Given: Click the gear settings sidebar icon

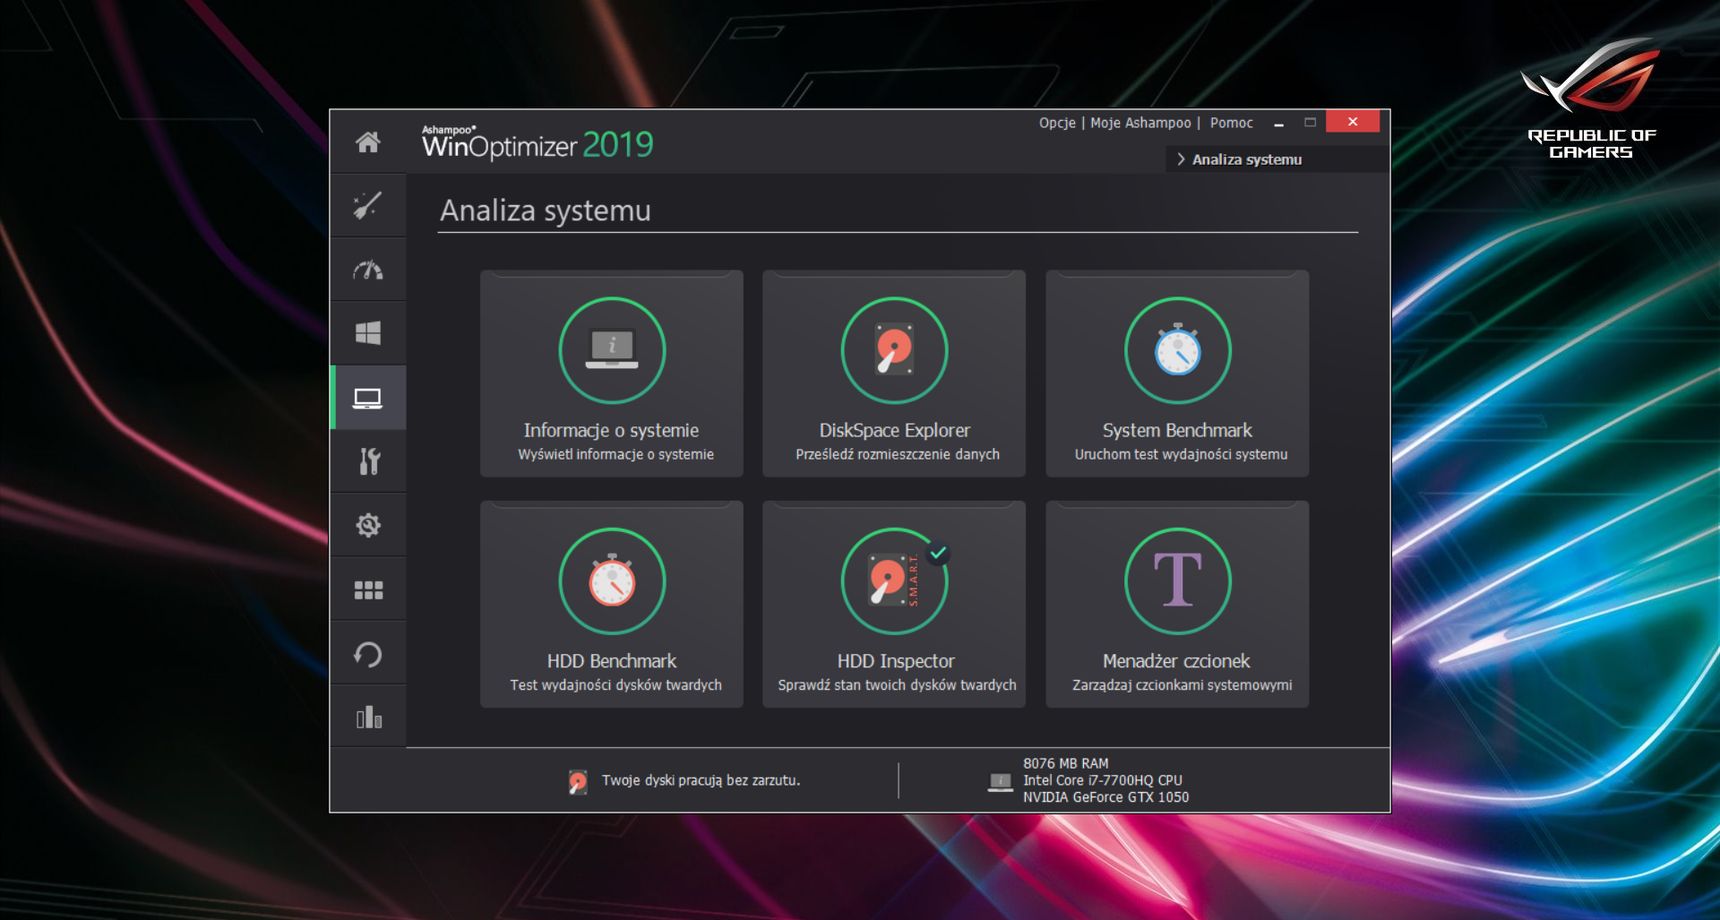Looking at the screenshot, I should [x=368, y=525].
